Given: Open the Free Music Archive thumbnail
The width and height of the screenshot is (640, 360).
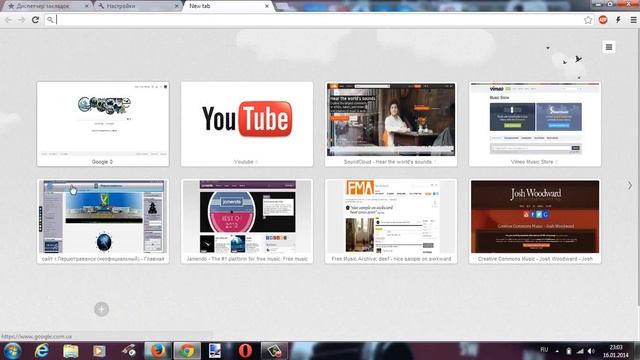Looking at the screenshot, I should [391, 221].
